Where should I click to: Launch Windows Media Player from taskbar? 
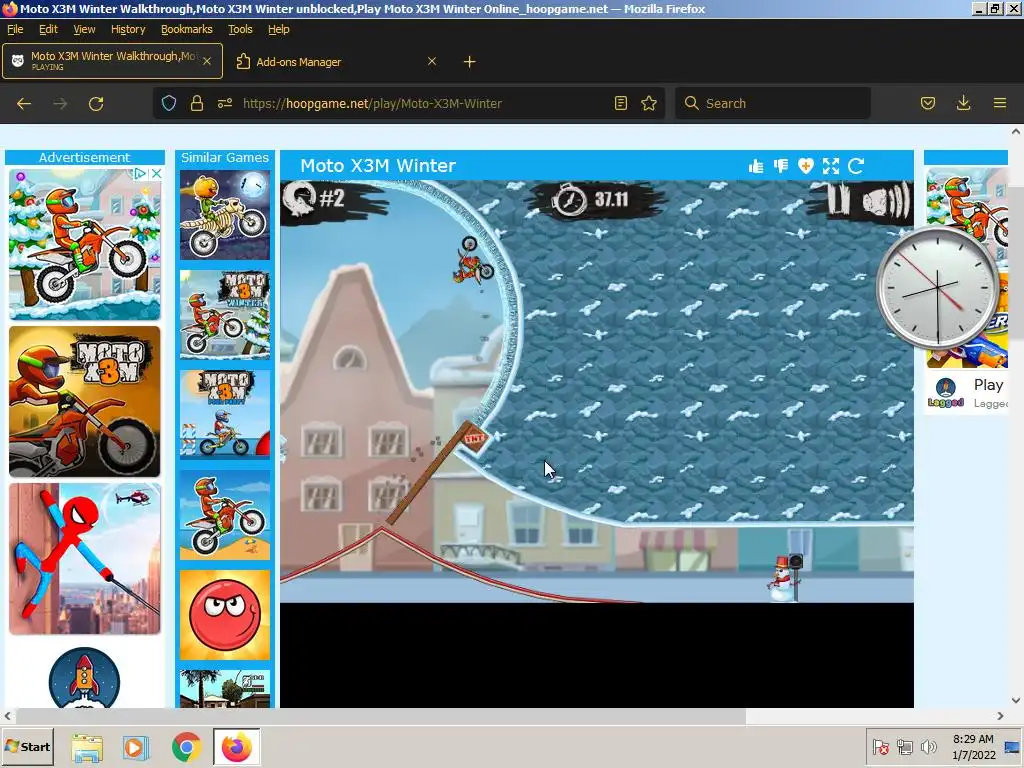136,747
